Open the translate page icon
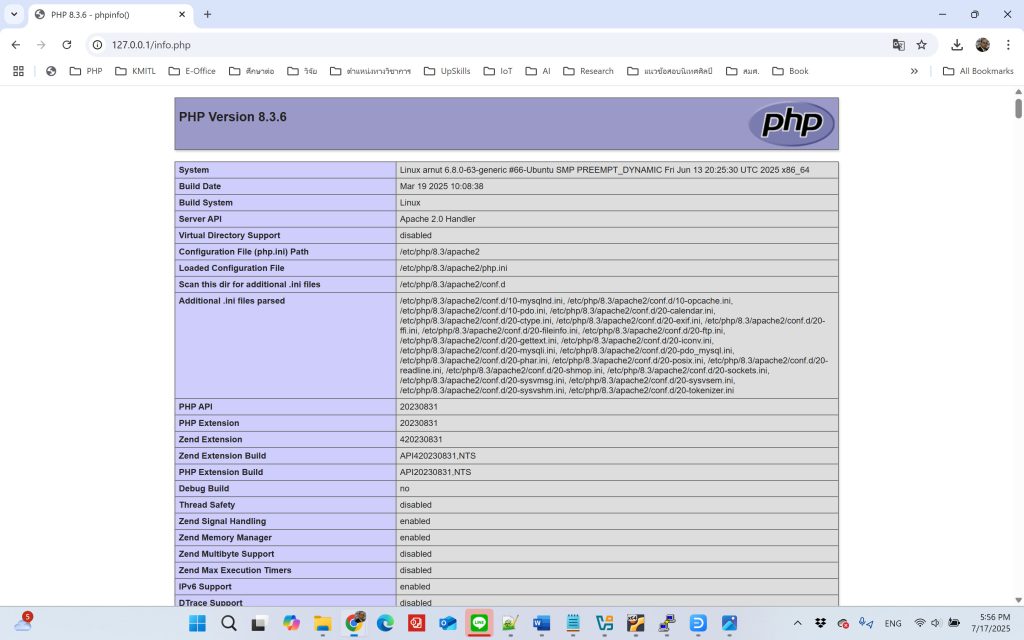 (898, 45)
